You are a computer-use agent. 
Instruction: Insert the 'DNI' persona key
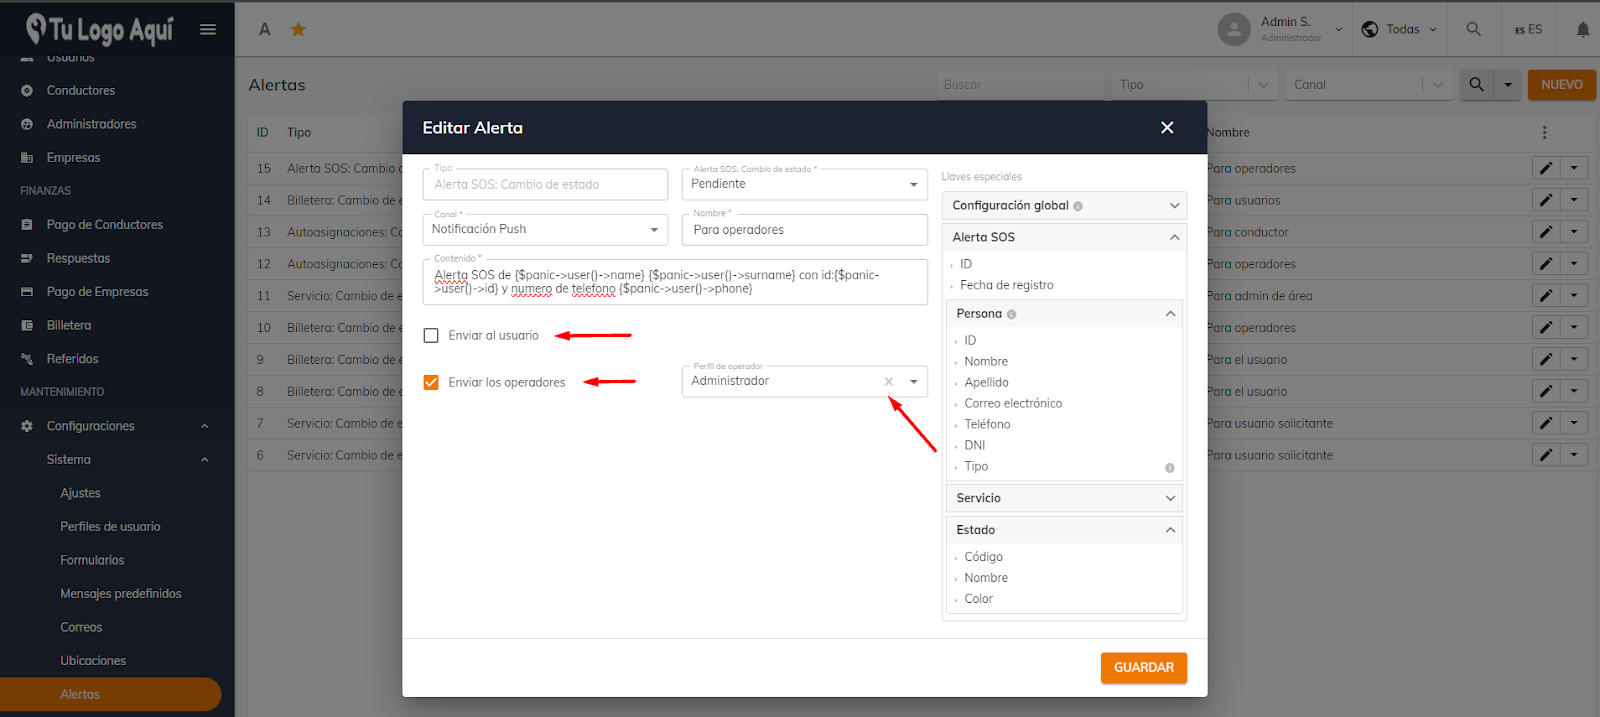coord(975,446)
